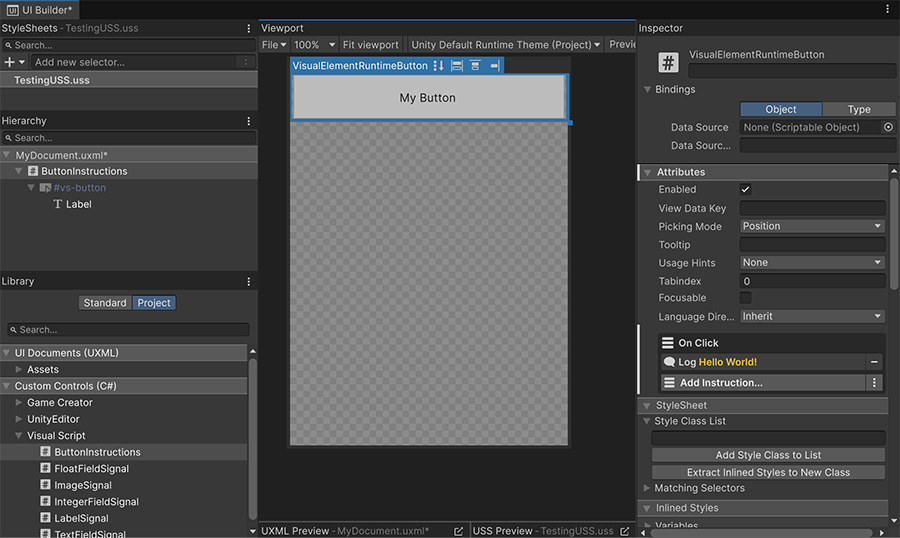Open the Picking Mode dropdown
Viewport: 900px width, 538px height.
tap(812, 226)
